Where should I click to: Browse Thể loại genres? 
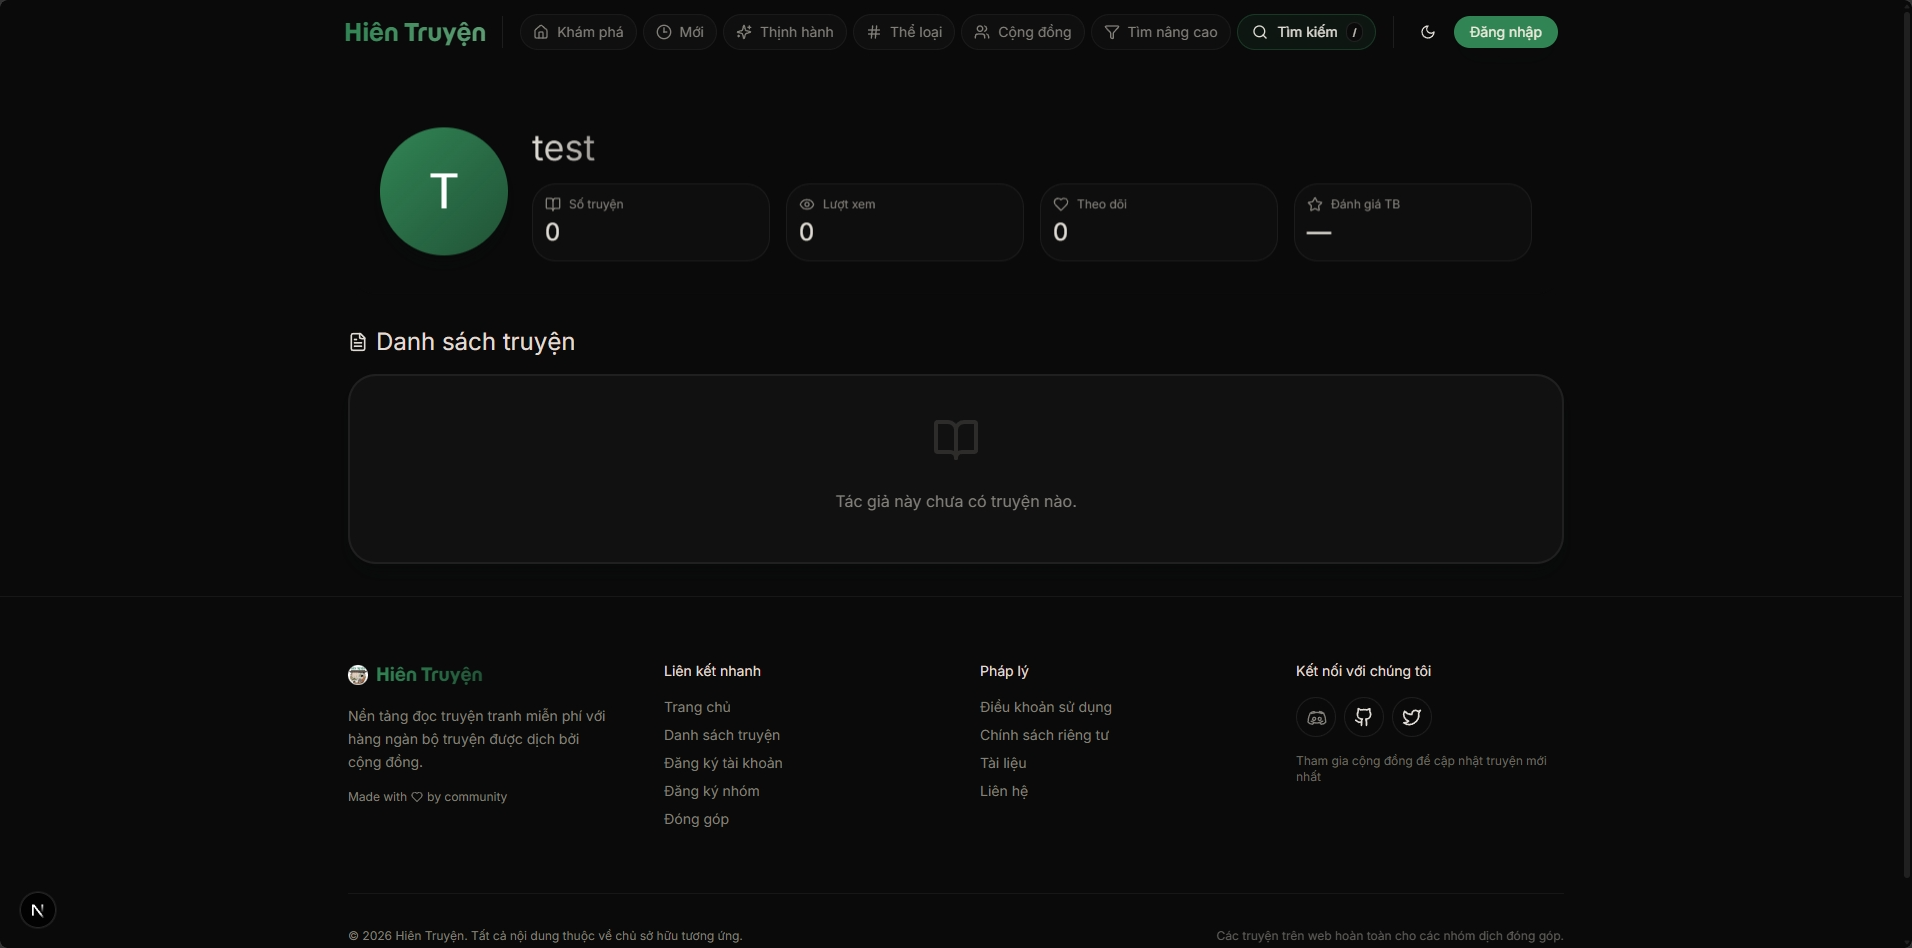(904, 32)
